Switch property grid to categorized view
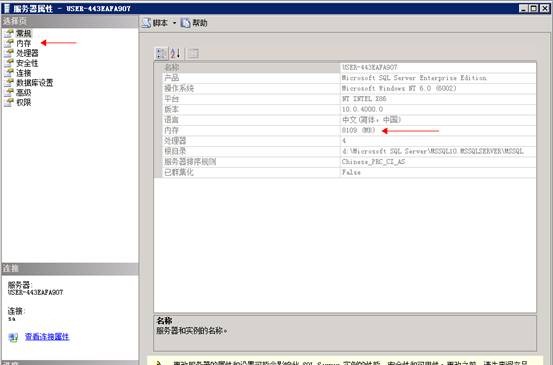 tap(162, 54)
